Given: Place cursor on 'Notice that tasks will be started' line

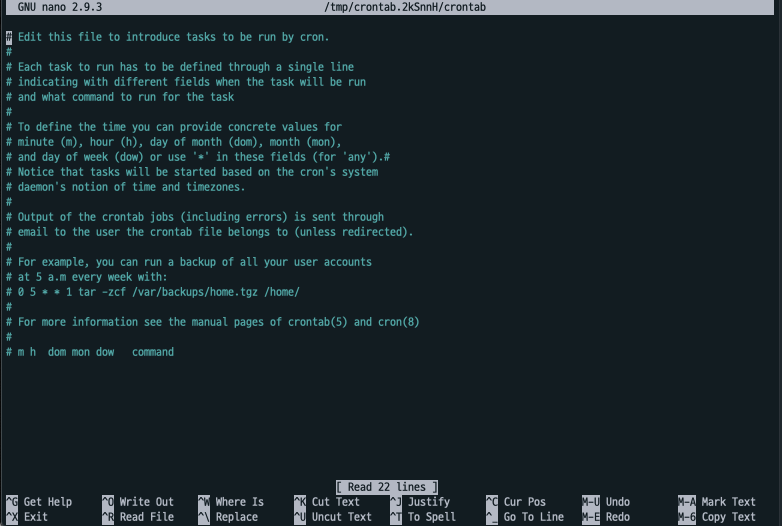Looking at the screenshot, I should click(x=192, y=172).
